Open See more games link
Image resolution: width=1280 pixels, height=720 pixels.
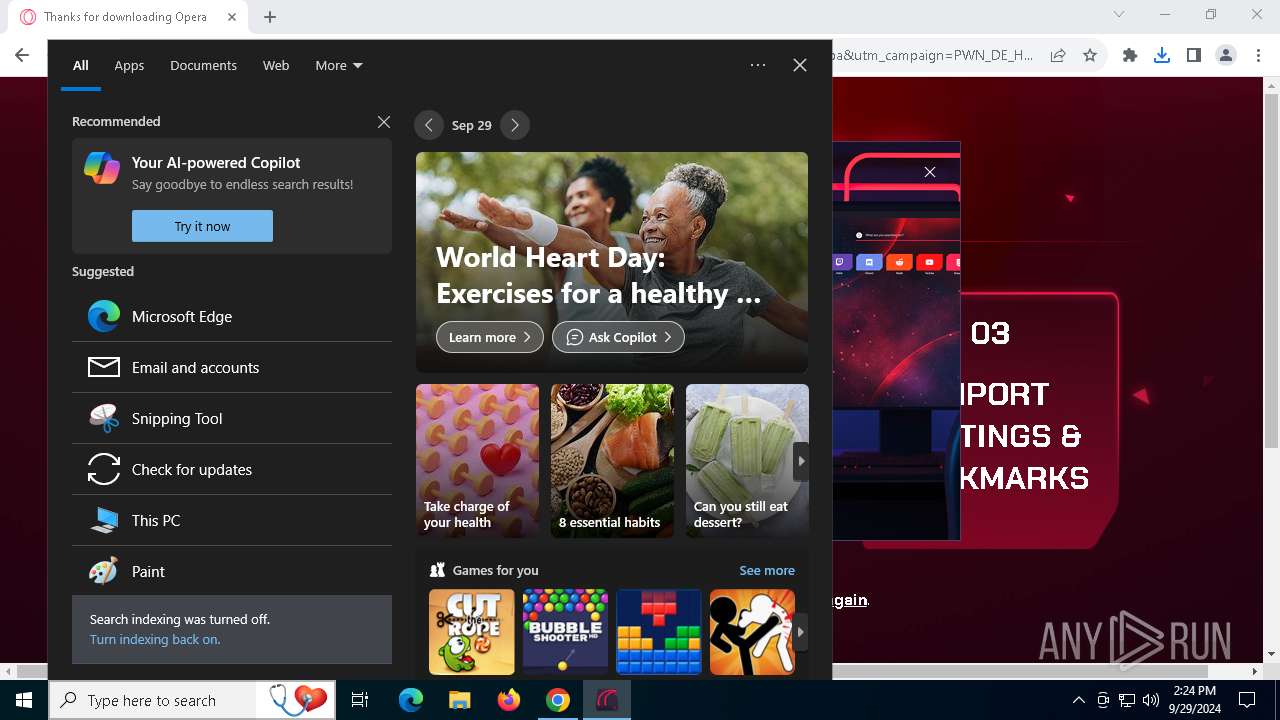point(767,570)
